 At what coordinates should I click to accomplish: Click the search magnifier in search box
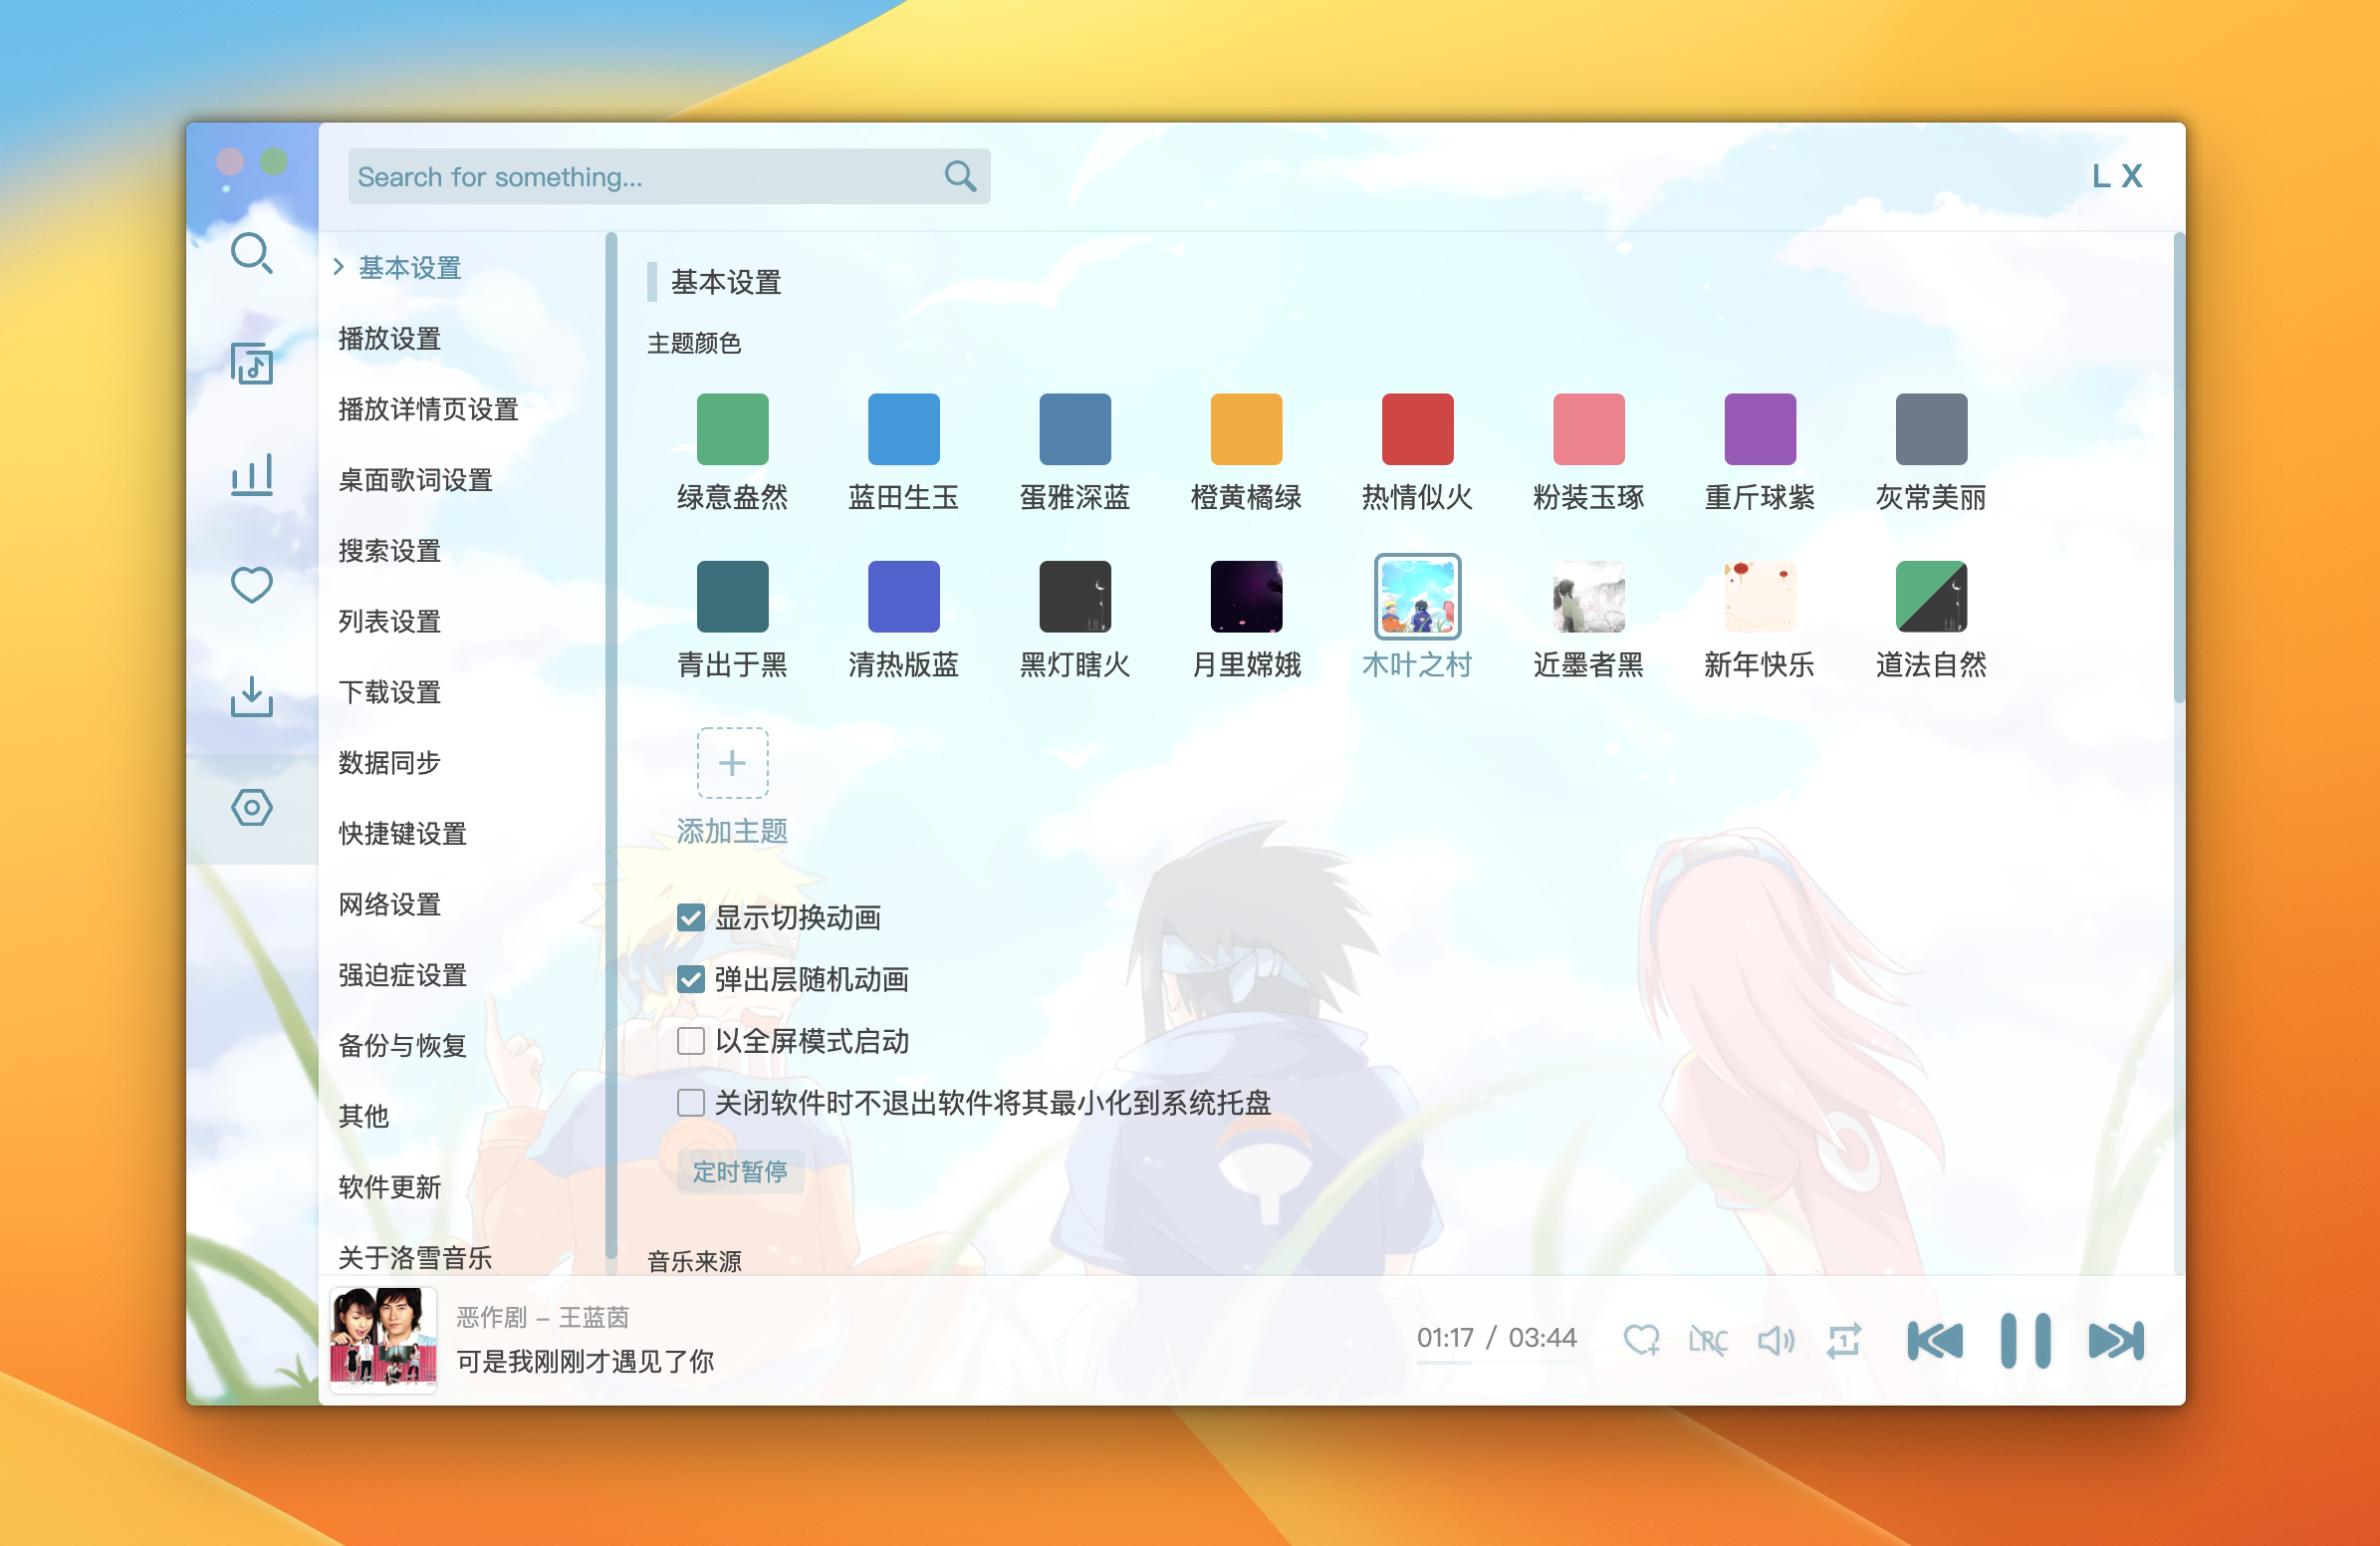coord(959,177)
